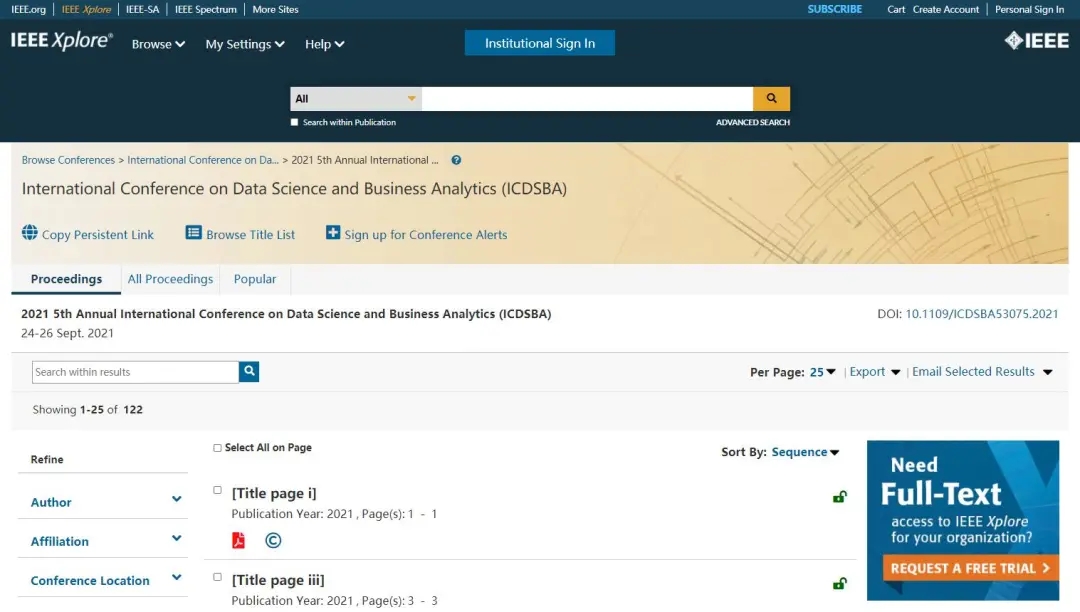Open the Export dropdown
This screenshot has height=612, width=1080.
point(875,372)
